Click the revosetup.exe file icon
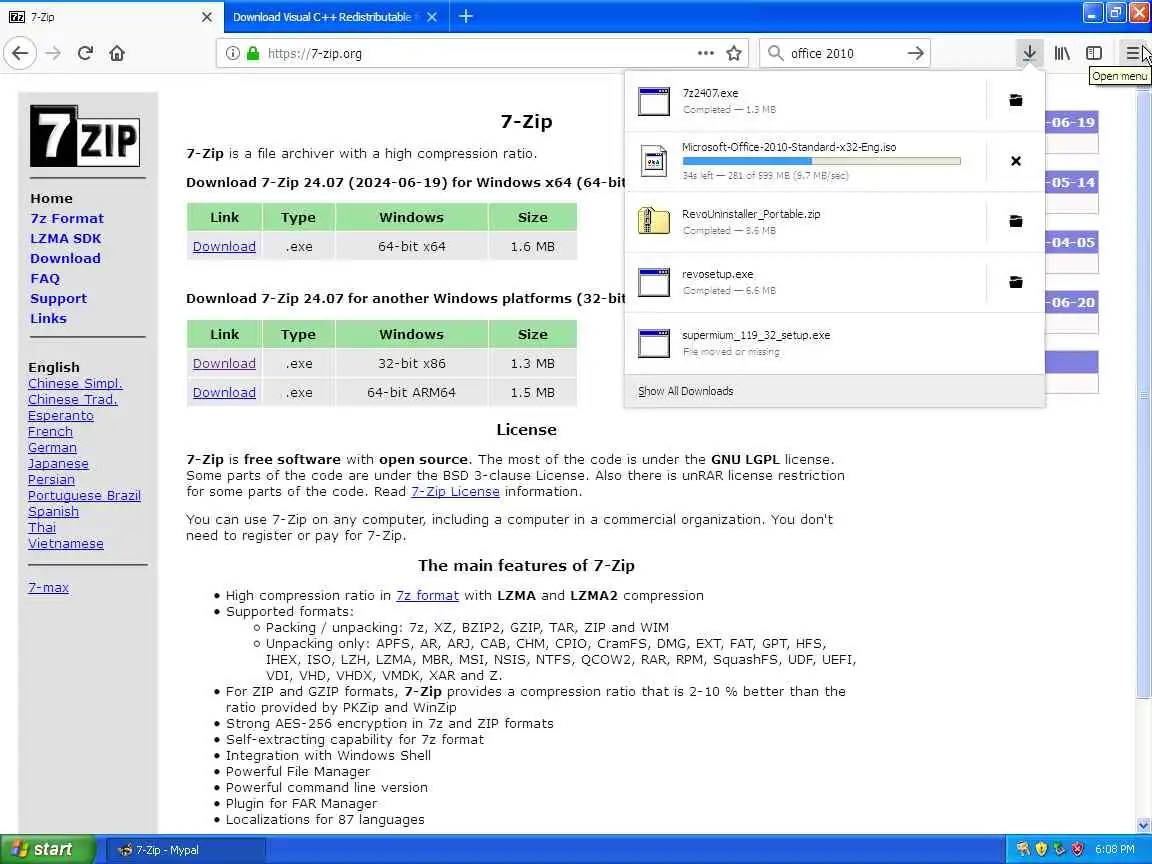 click(654, 282)
